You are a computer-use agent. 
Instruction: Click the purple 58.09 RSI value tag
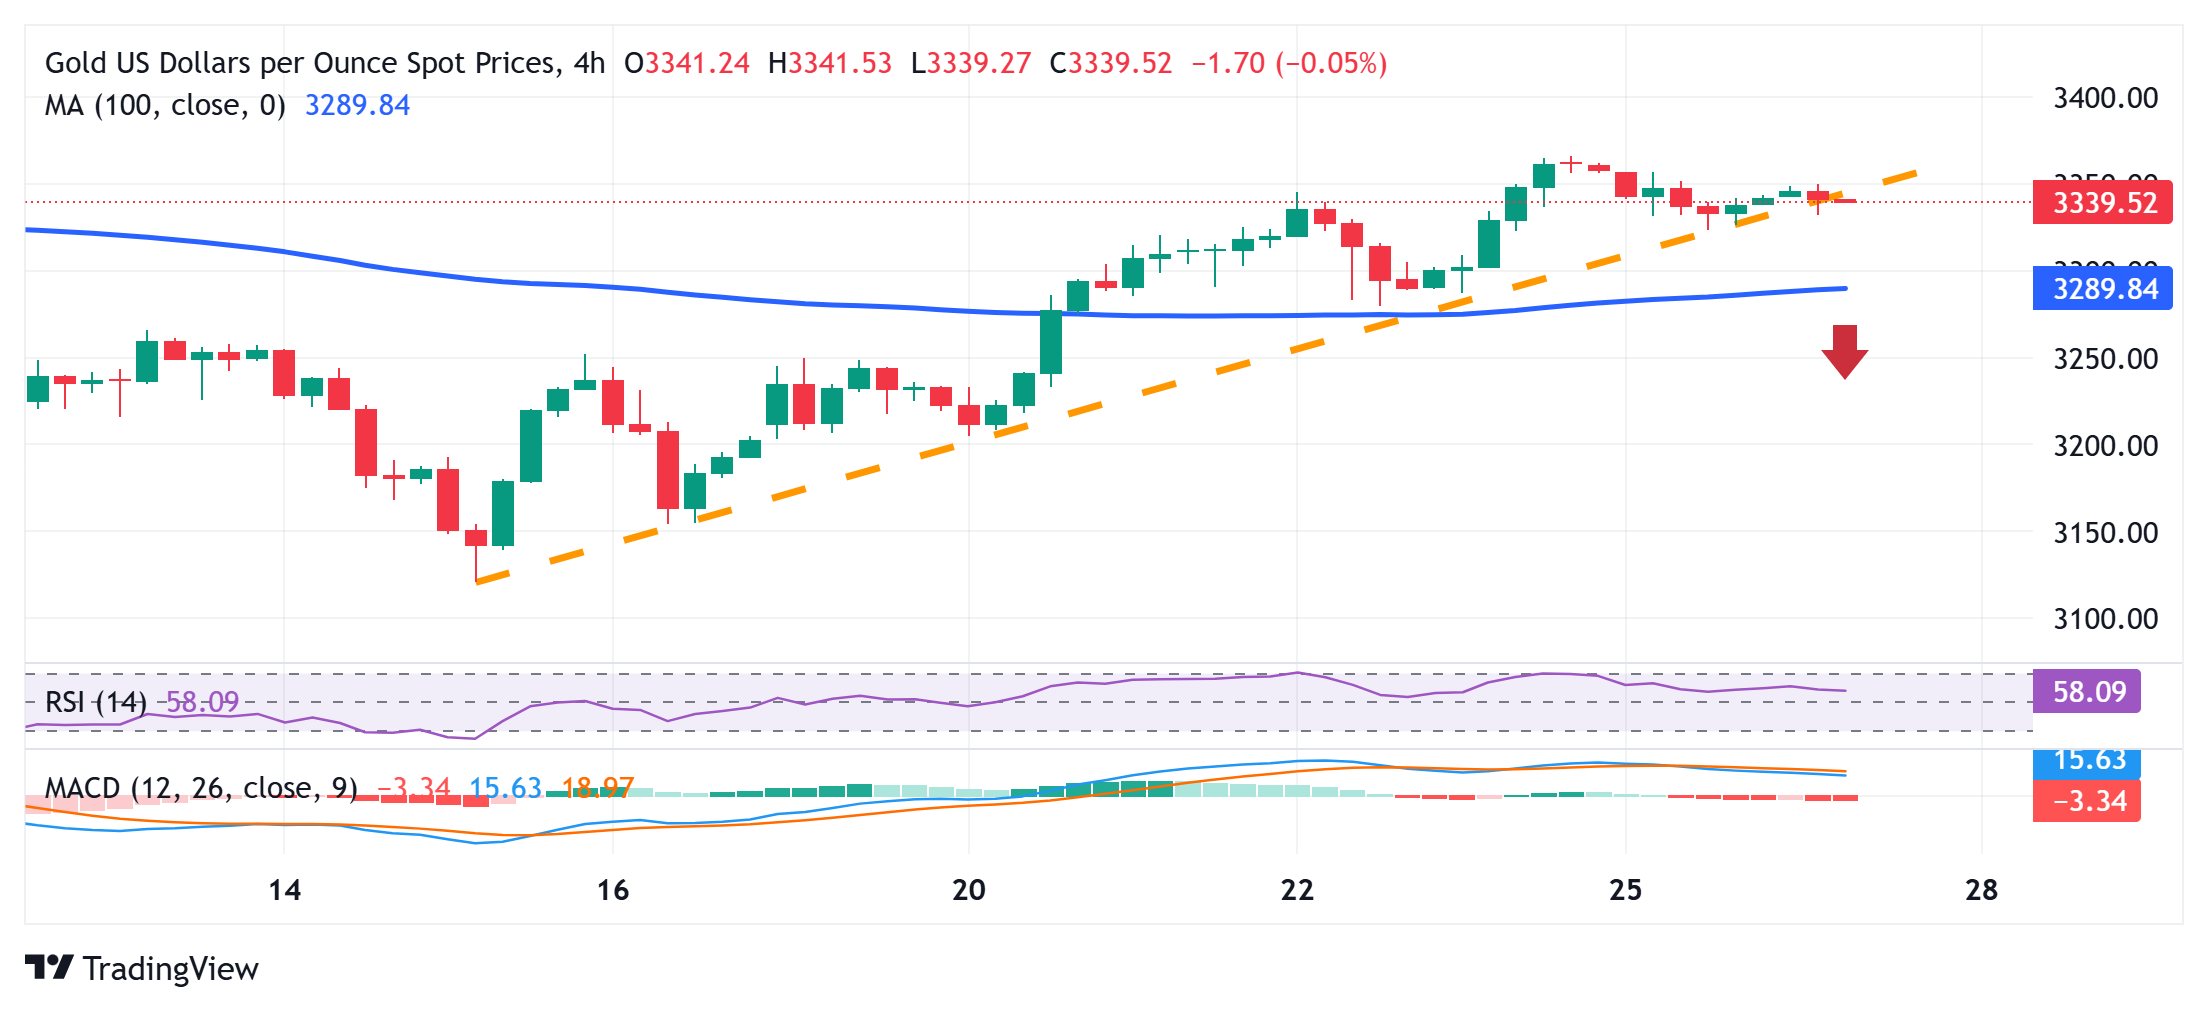[x=2087, y=691]
